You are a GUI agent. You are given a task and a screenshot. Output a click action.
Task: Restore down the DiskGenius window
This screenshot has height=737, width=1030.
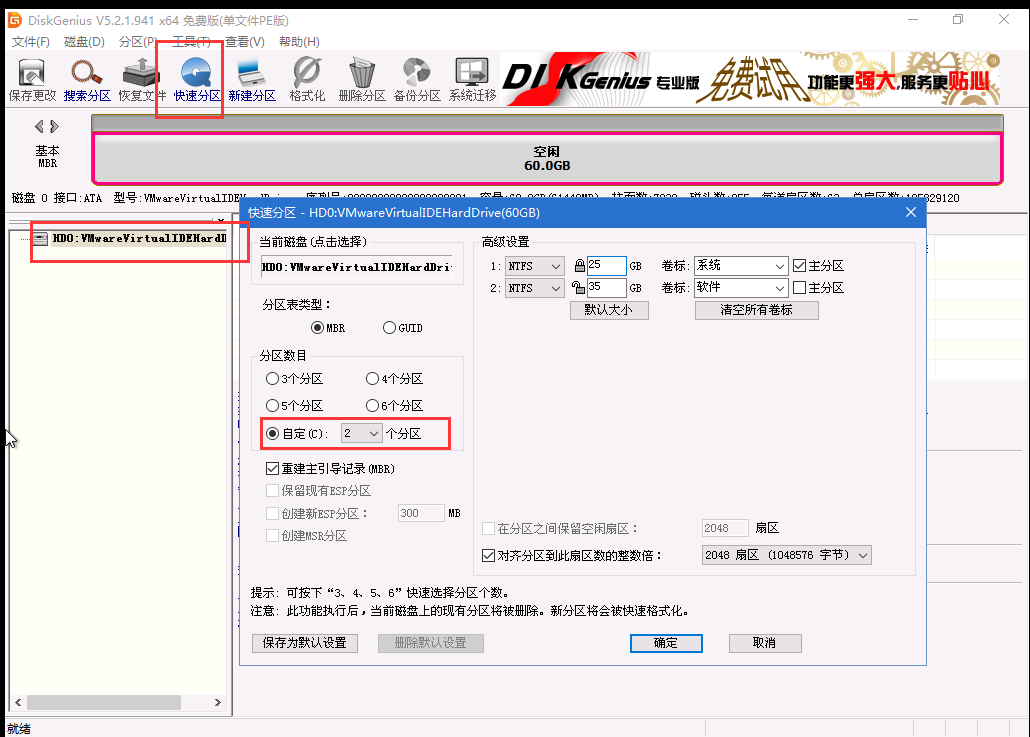point(958,20)
